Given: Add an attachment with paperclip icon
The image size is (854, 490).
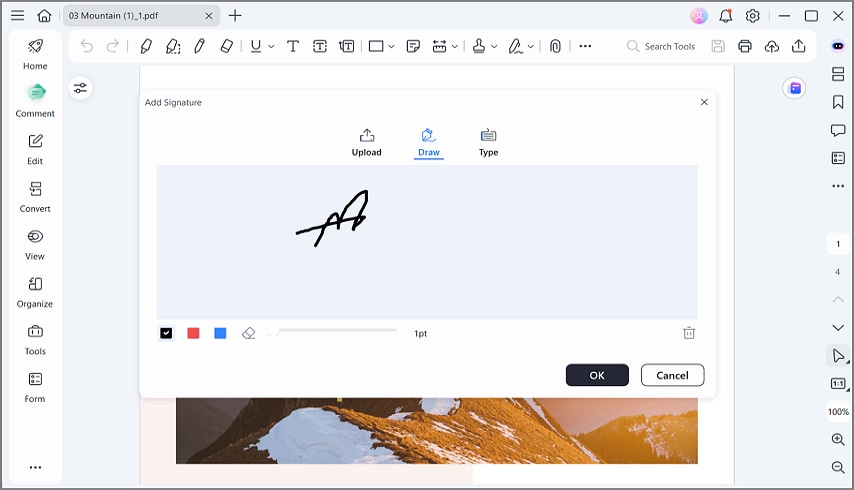Looking at the screenshot, I should point(555,46).
